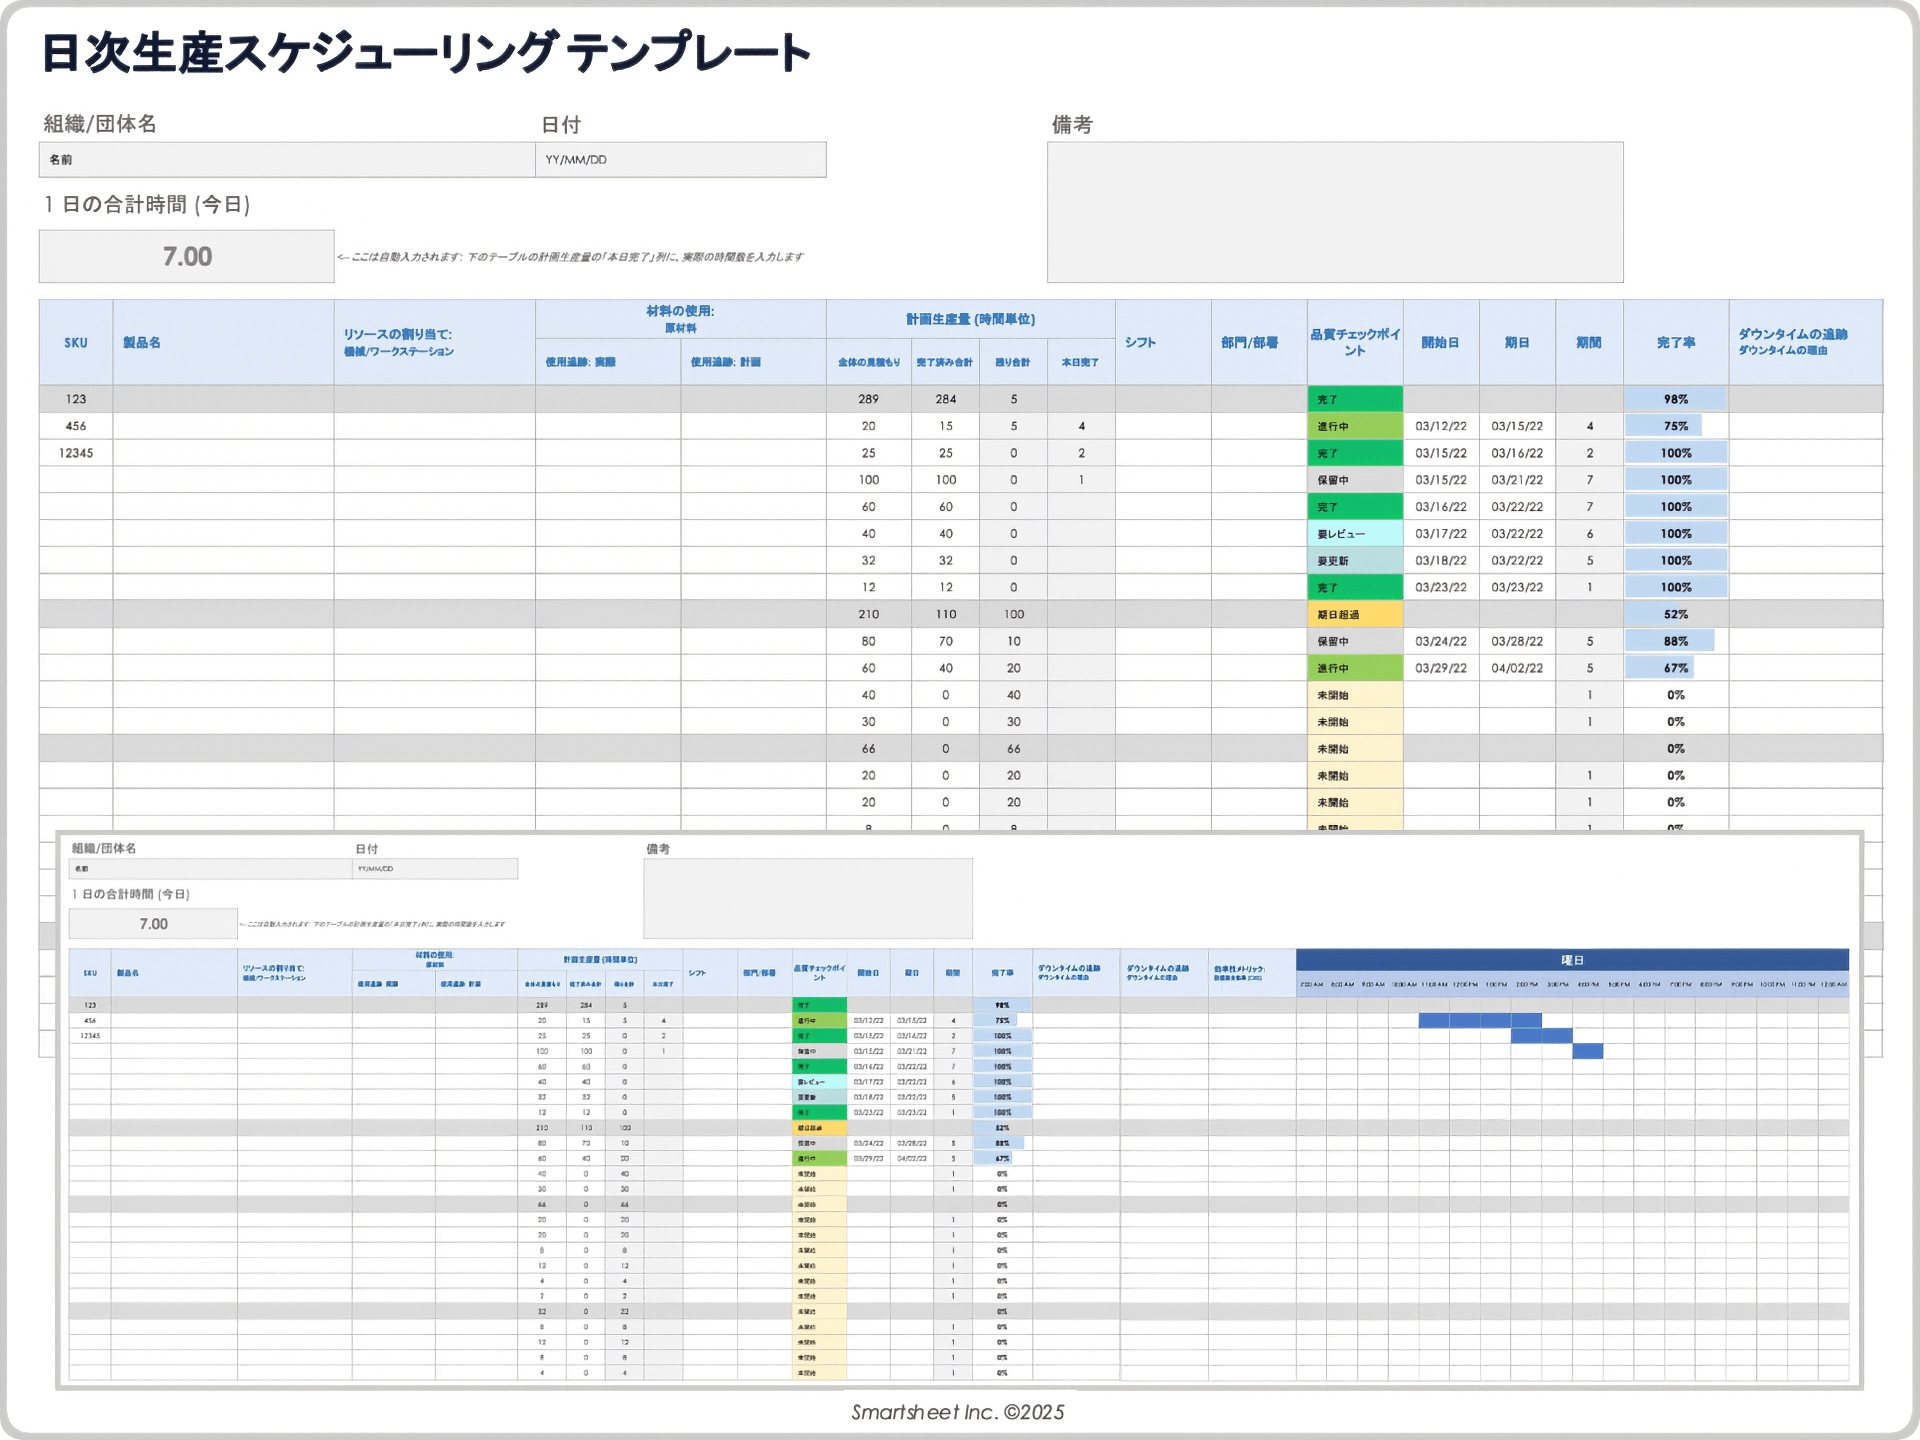Click the YY/MM/DD date input field

coord(681,160)
